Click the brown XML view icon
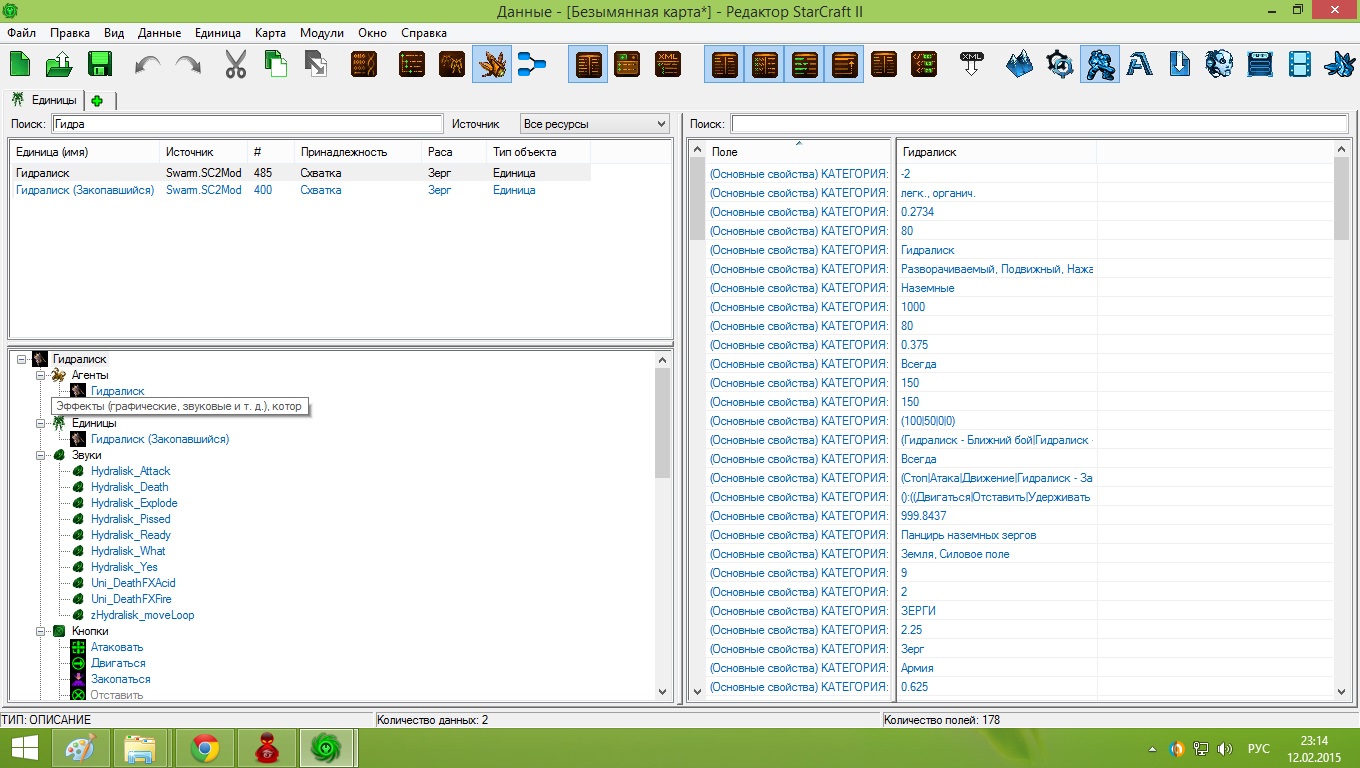 668,65
